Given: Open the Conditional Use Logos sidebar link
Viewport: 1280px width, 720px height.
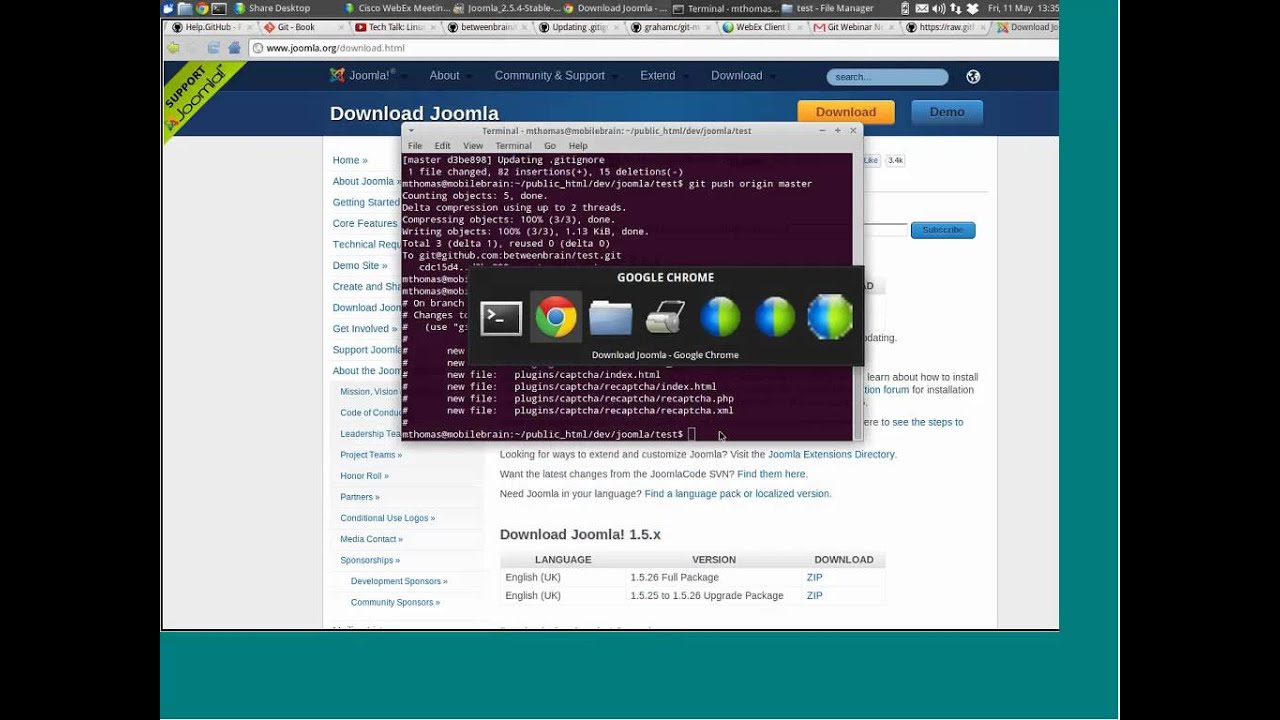Looking at the screenshot, I should pos(388,518).
